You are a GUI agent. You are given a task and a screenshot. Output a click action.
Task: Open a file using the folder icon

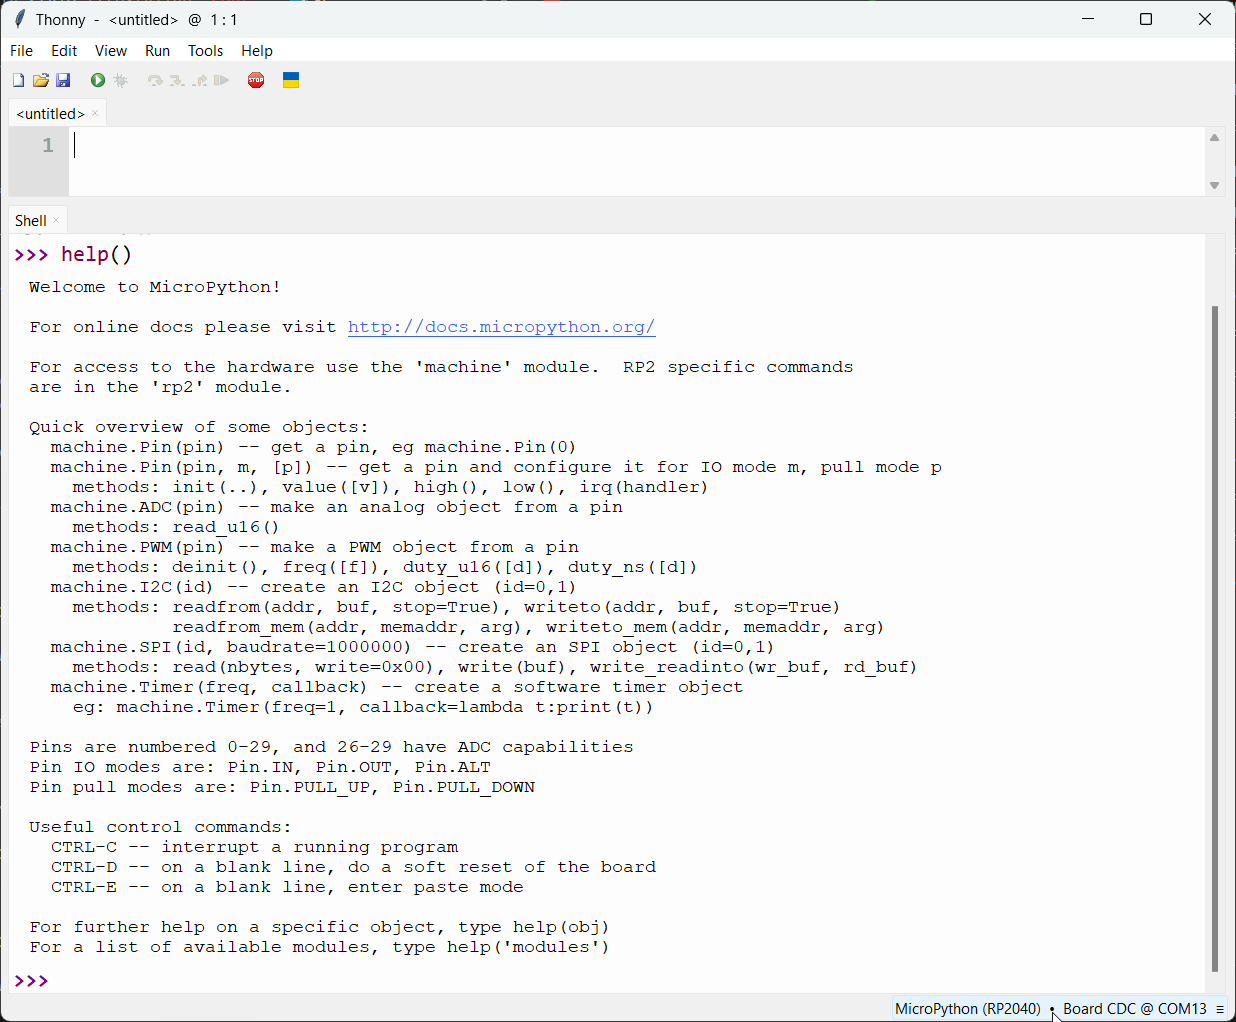click(41, 80)
